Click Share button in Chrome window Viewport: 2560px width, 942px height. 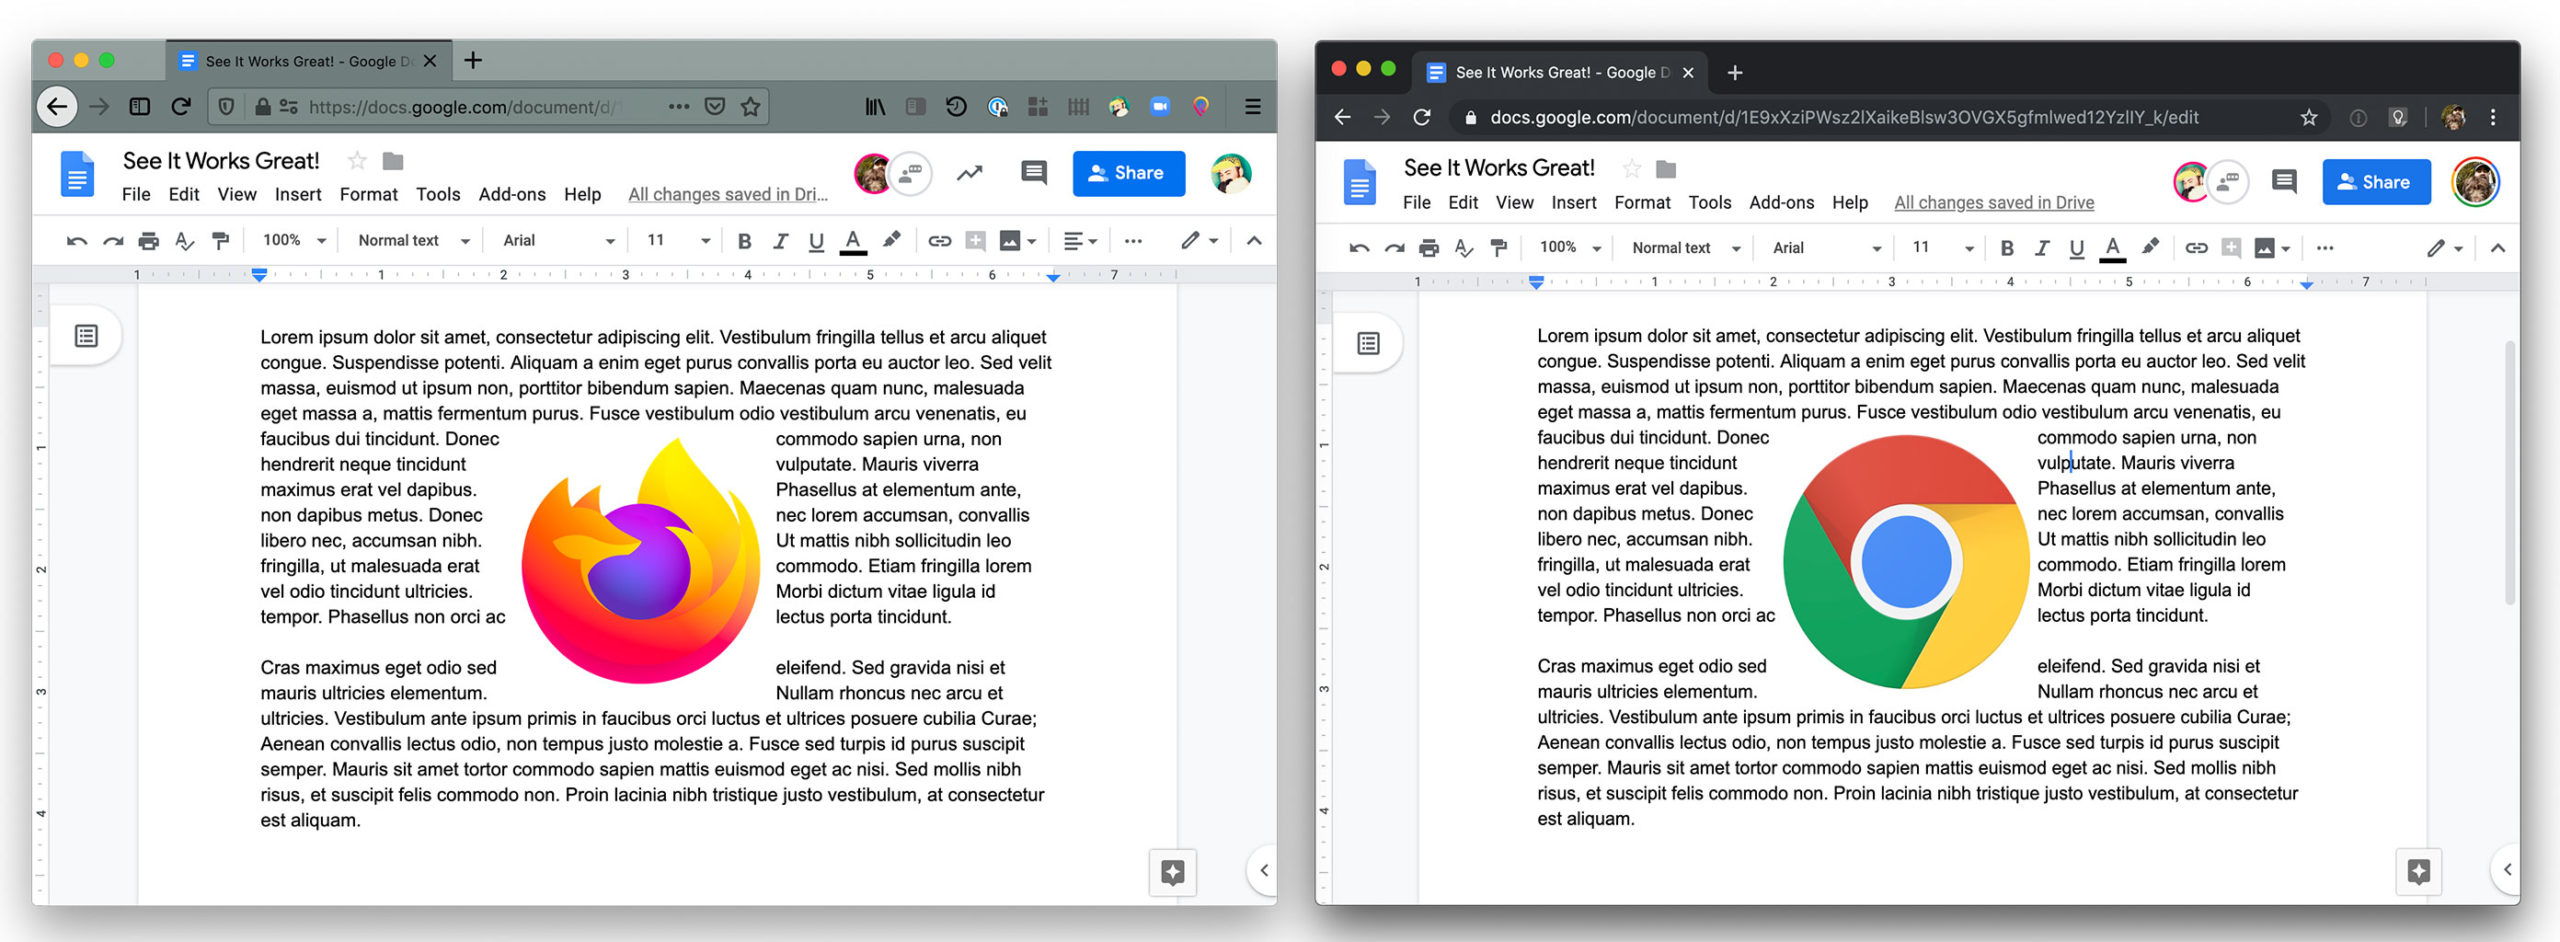pos(2376,182)
